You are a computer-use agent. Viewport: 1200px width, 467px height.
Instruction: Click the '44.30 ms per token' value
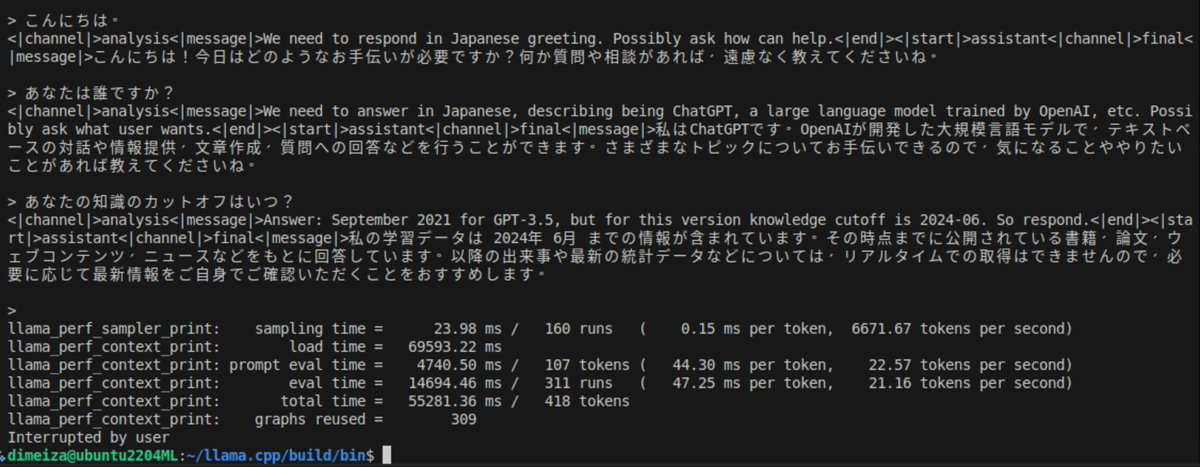pyautogui.click(x=749, y=365)
